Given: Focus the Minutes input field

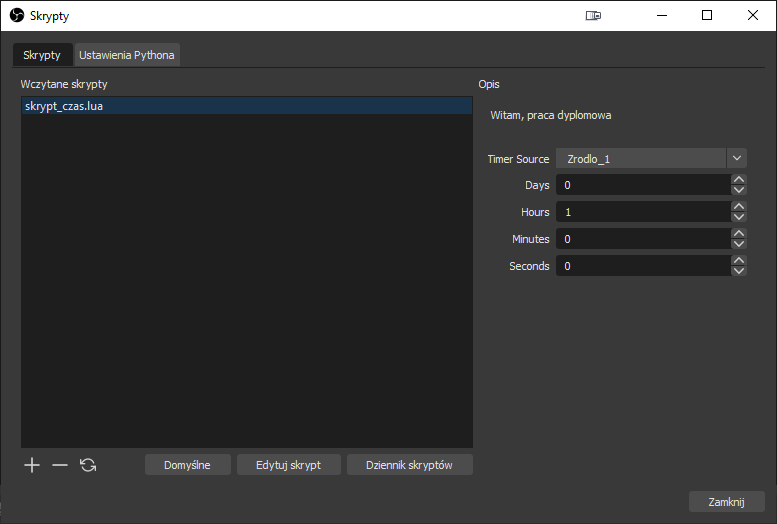Looking at the screenshot, I should point(643,239).
